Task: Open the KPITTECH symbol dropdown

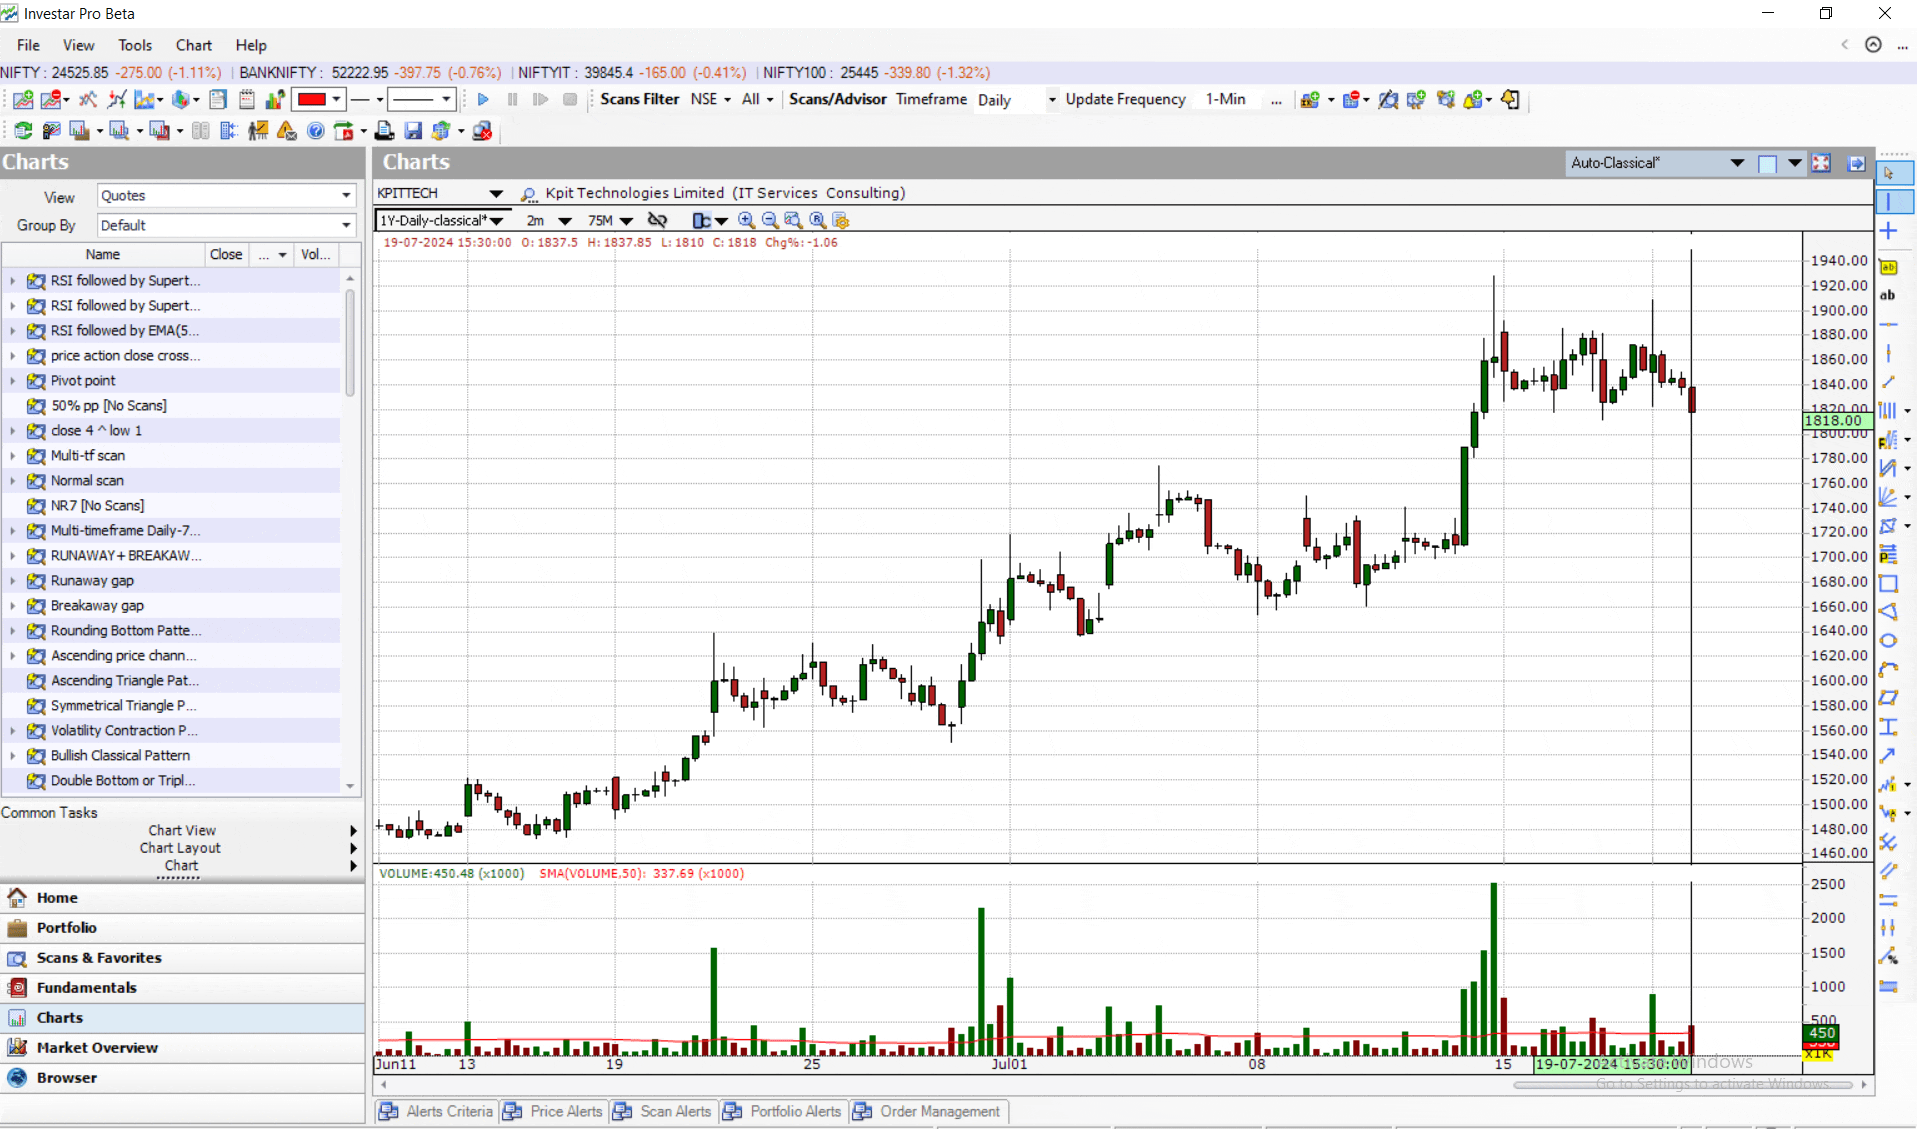Action: pyautogui.click(x=497, y=193)
